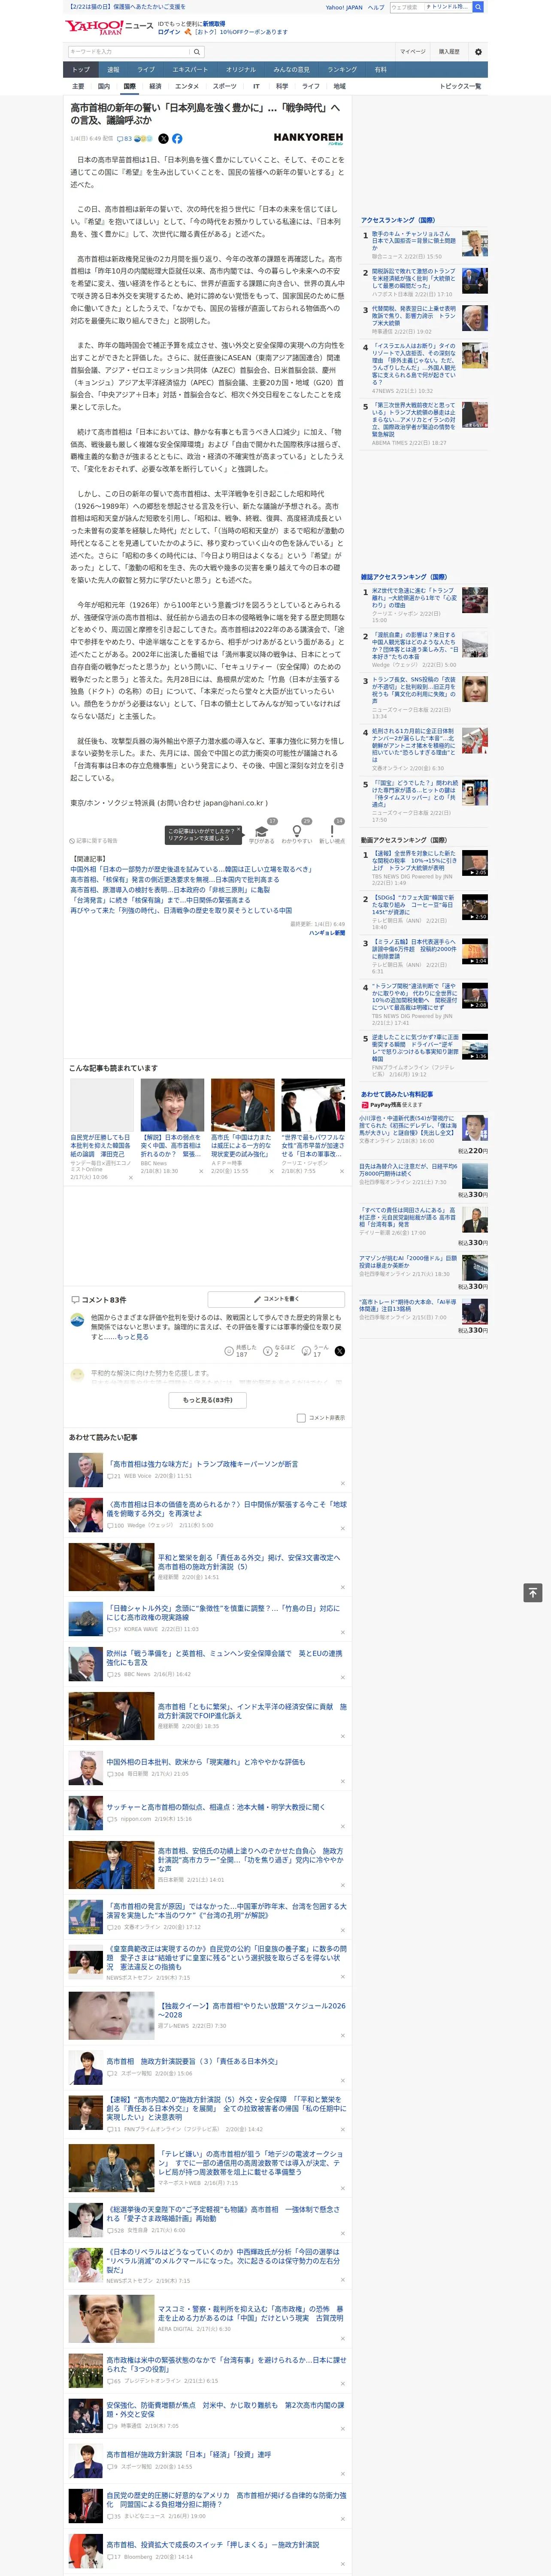This screenshot has height=2576, width=551.
Task: Open the 【2/22は猫の日】保護猫 banner link
Action: [x=127, y=7]
